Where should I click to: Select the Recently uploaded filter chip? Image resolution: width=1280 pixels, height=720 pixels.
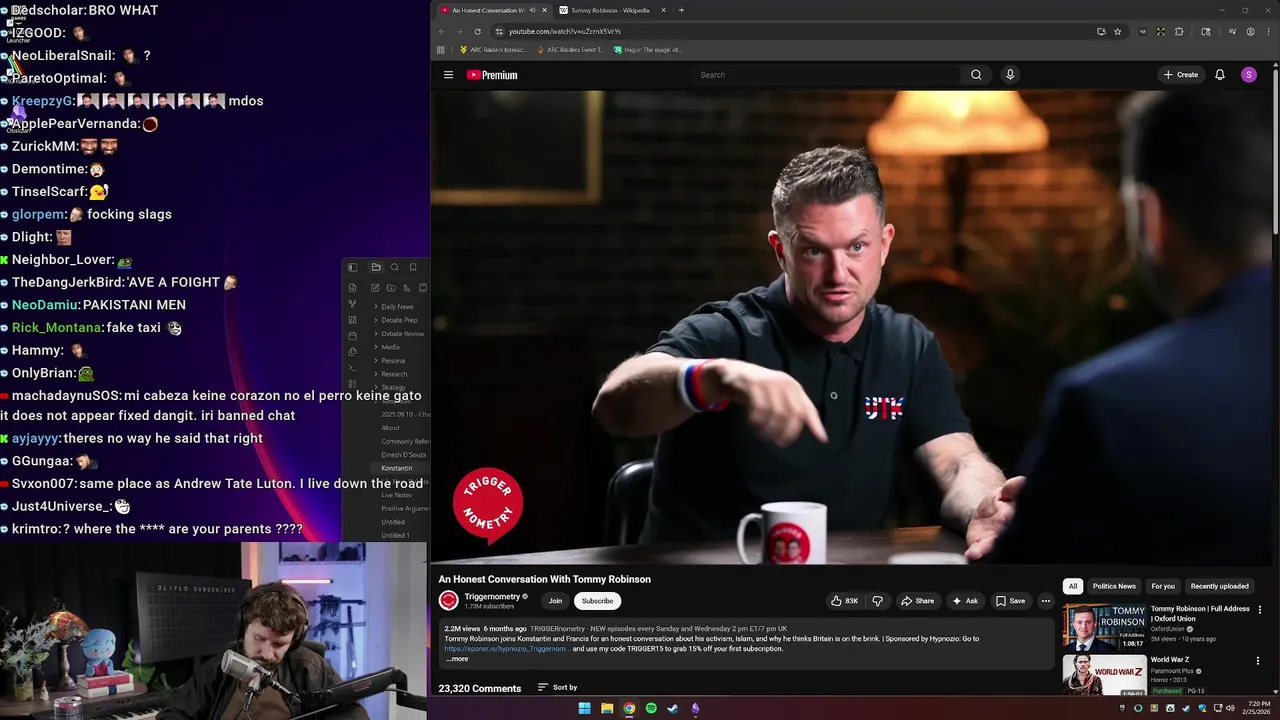click(x=1219, y=586)
